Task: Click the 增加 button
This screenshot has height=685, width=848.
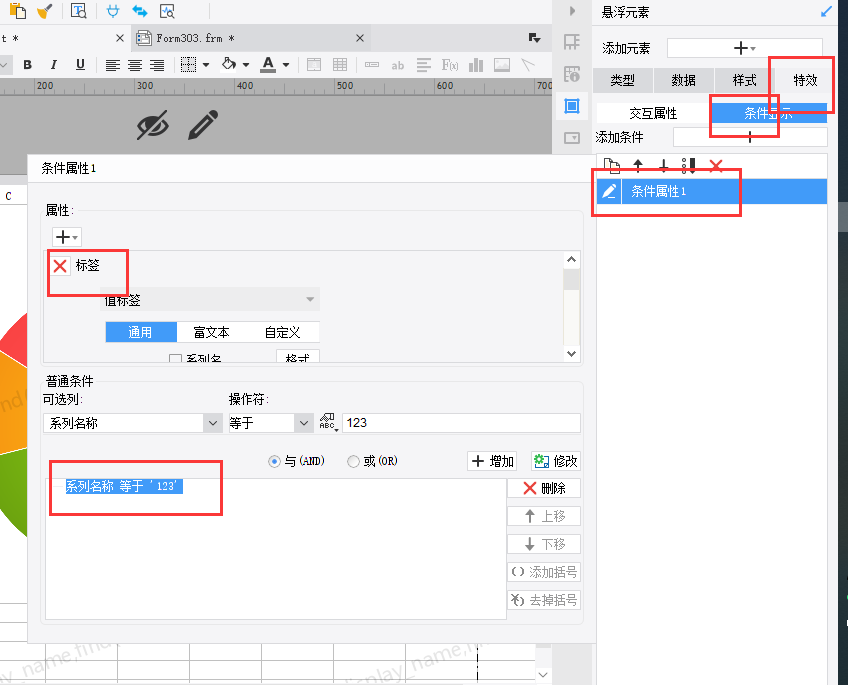Action: 493,461
